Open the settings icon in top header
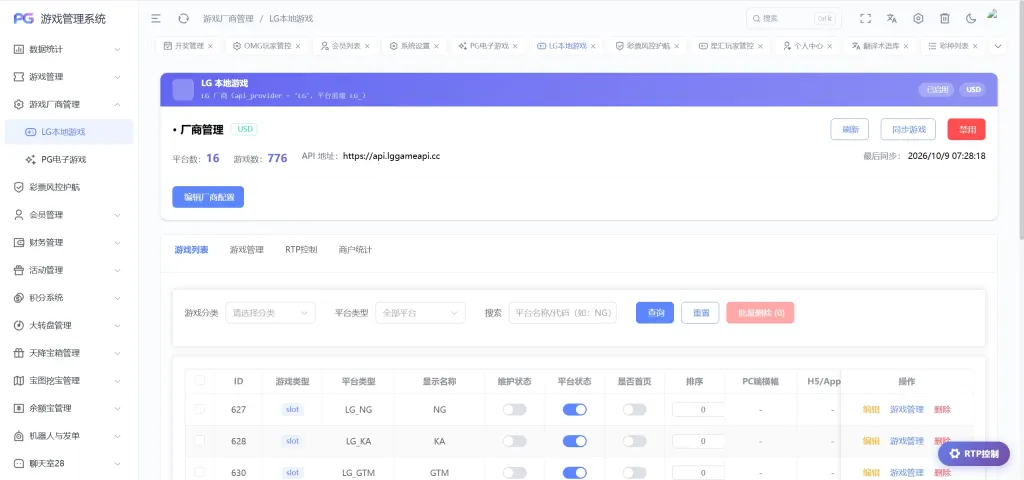The height and width of the screenshot is (480, 1024). (x=918, y=19)
